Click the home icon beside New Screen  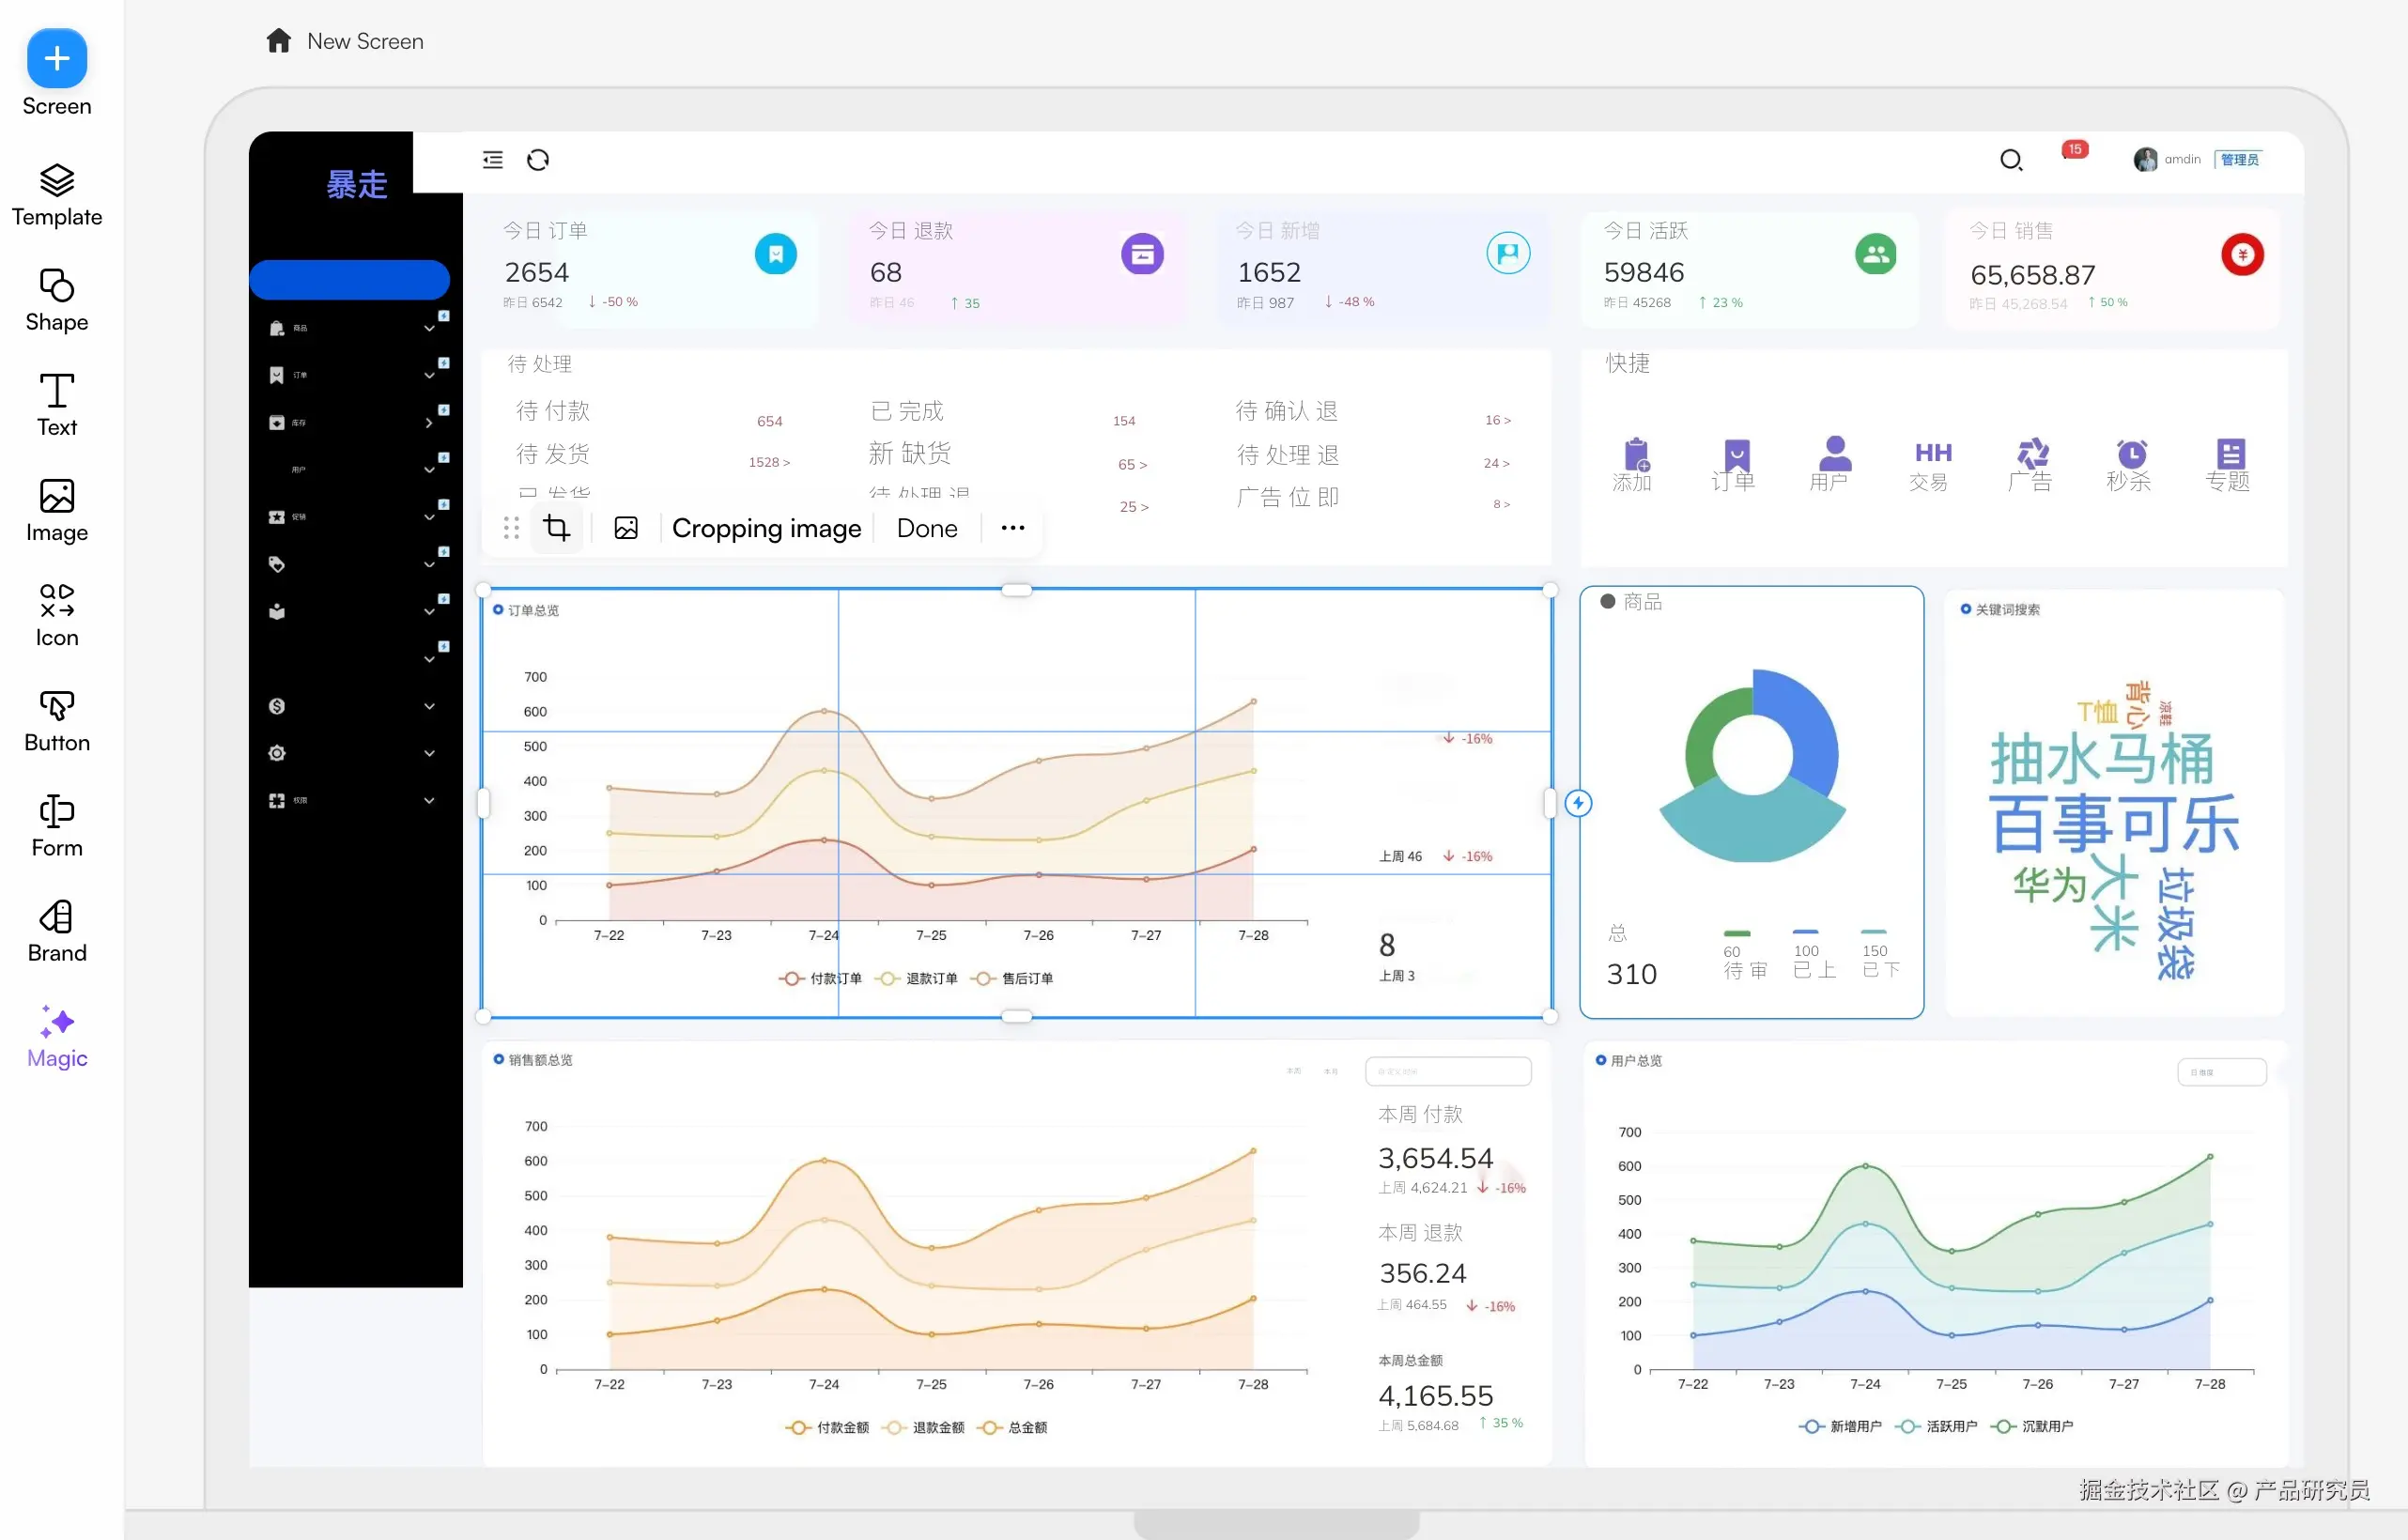coord(278,41)
